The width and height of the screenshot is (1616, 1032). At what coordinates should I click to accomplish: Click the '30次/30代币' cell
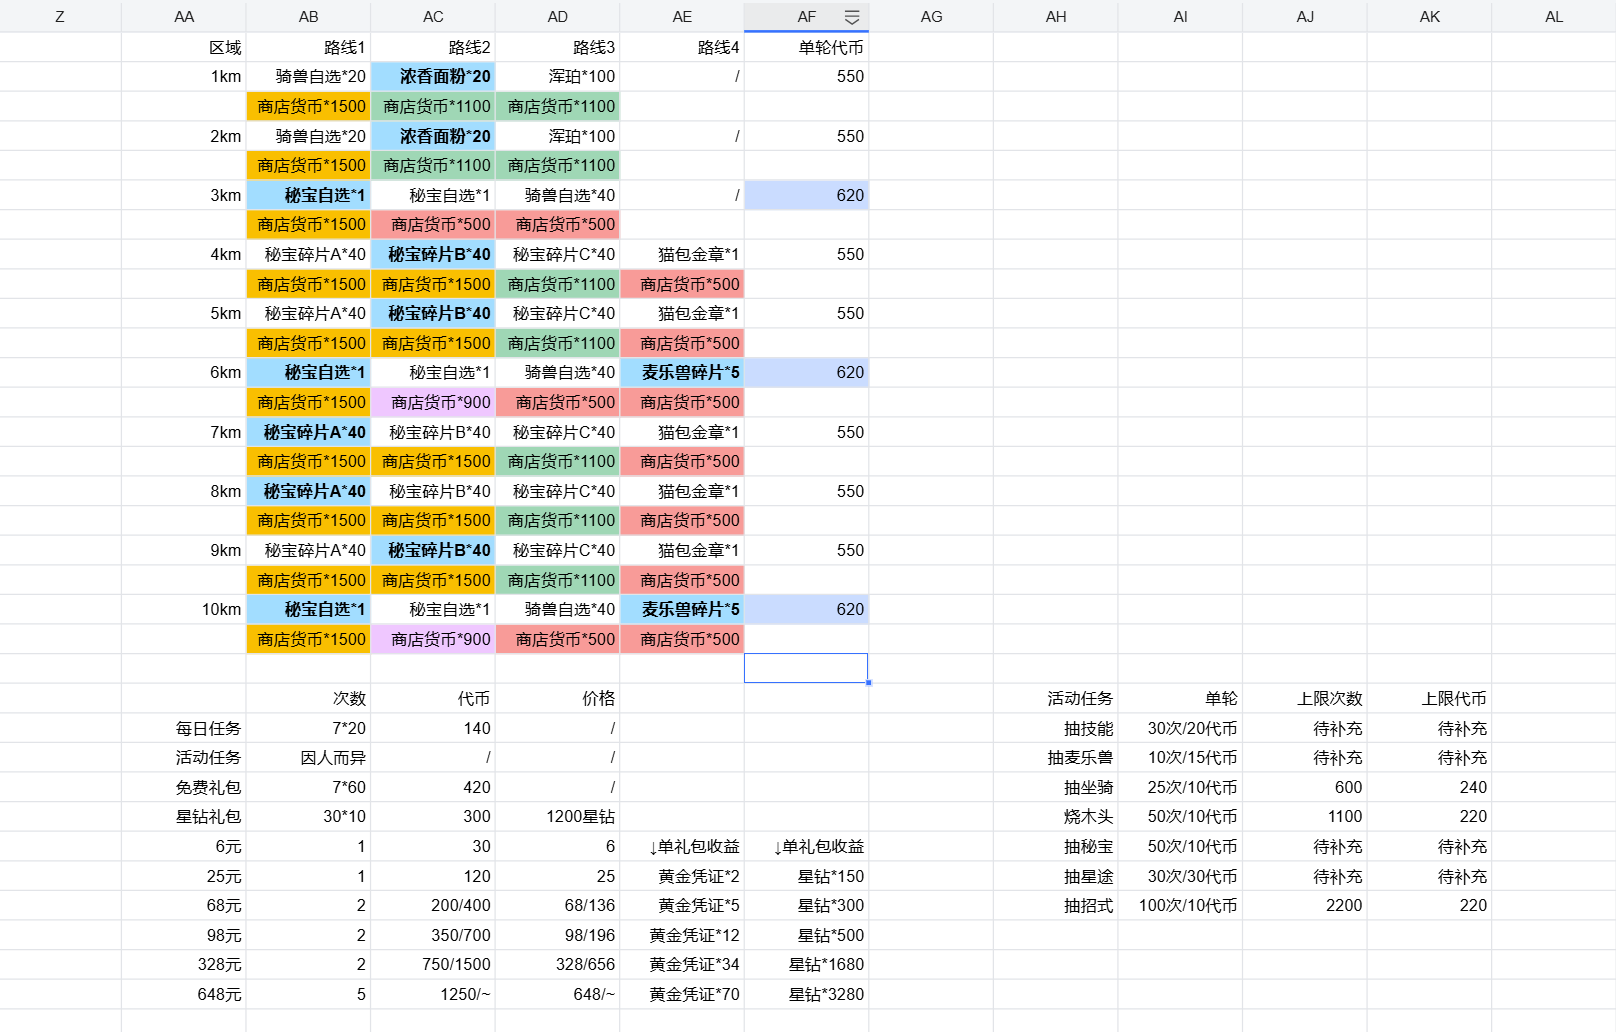[x=1180, y=876]
